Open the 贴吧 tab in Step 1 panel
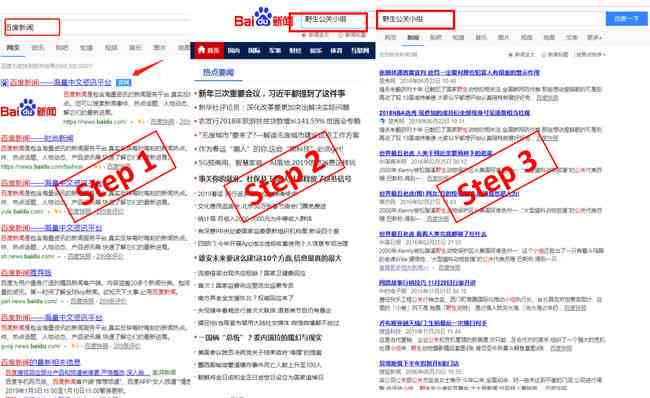 click(62, 47)
